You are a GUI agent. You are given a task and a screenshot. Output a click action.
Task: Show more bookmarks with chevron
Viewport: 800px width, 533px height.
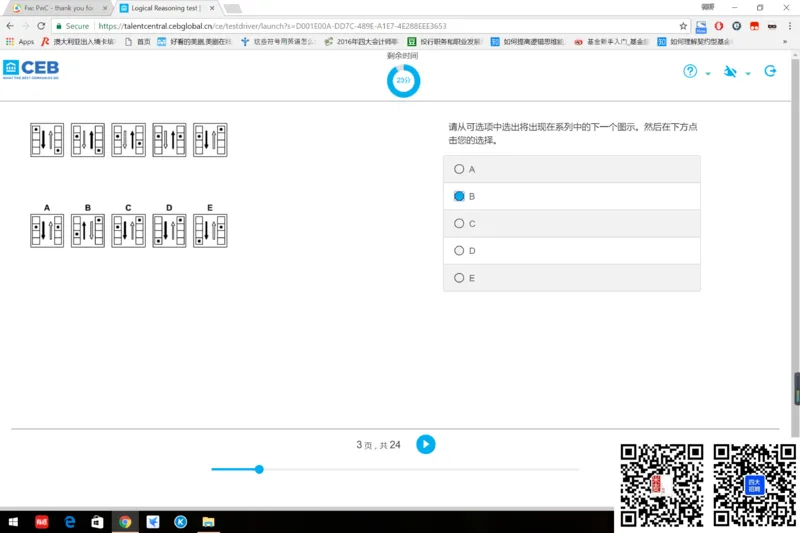[x=785, y=42]
